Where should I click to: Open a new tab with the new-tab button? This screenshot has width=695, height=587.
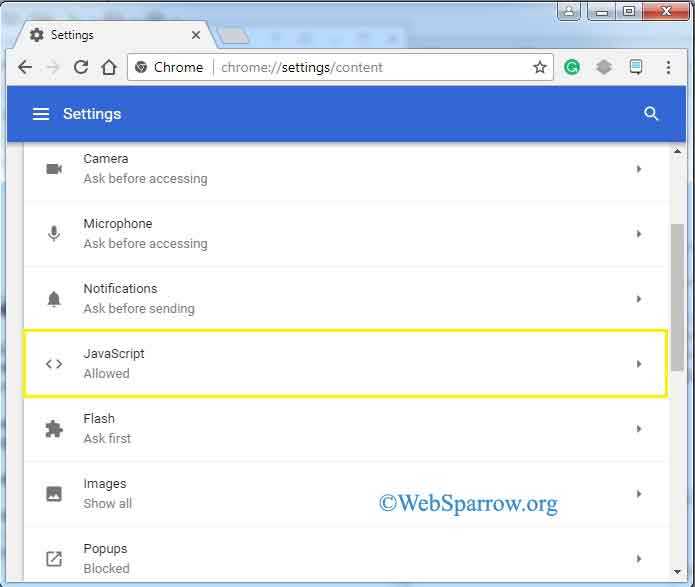point(234,35)
